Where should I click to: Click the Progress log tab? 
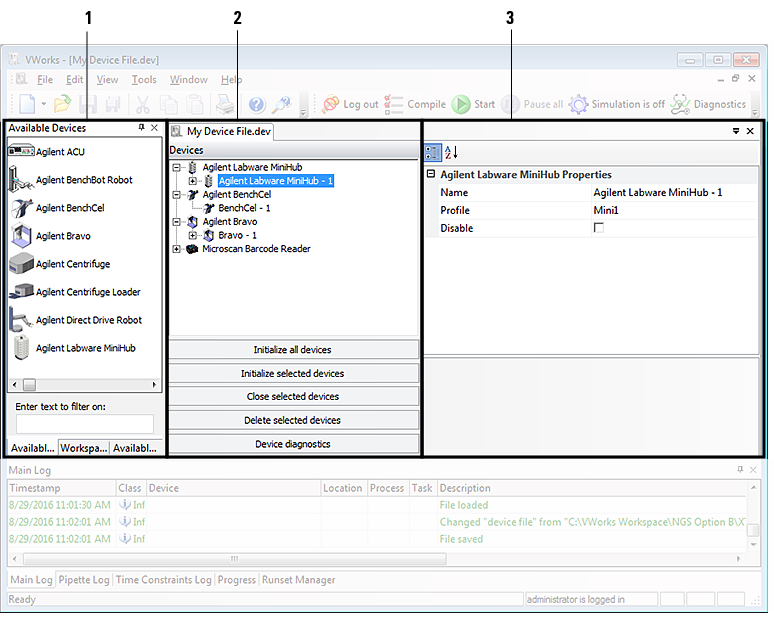tap(236, 580)
